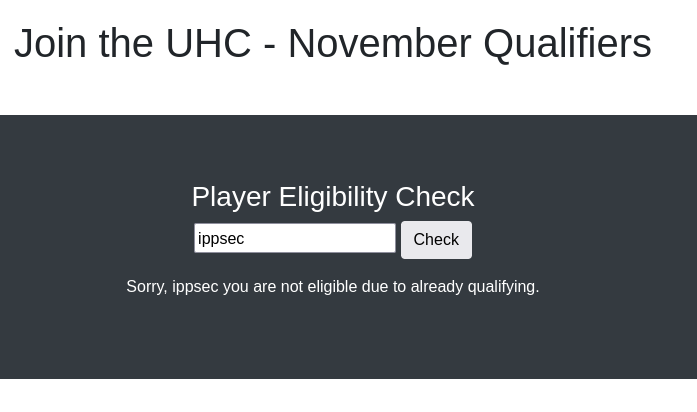This screenshot has height=412, width=697.
Task: Click the word 'Qualifiers' in the title
Action: coord(566,44)
